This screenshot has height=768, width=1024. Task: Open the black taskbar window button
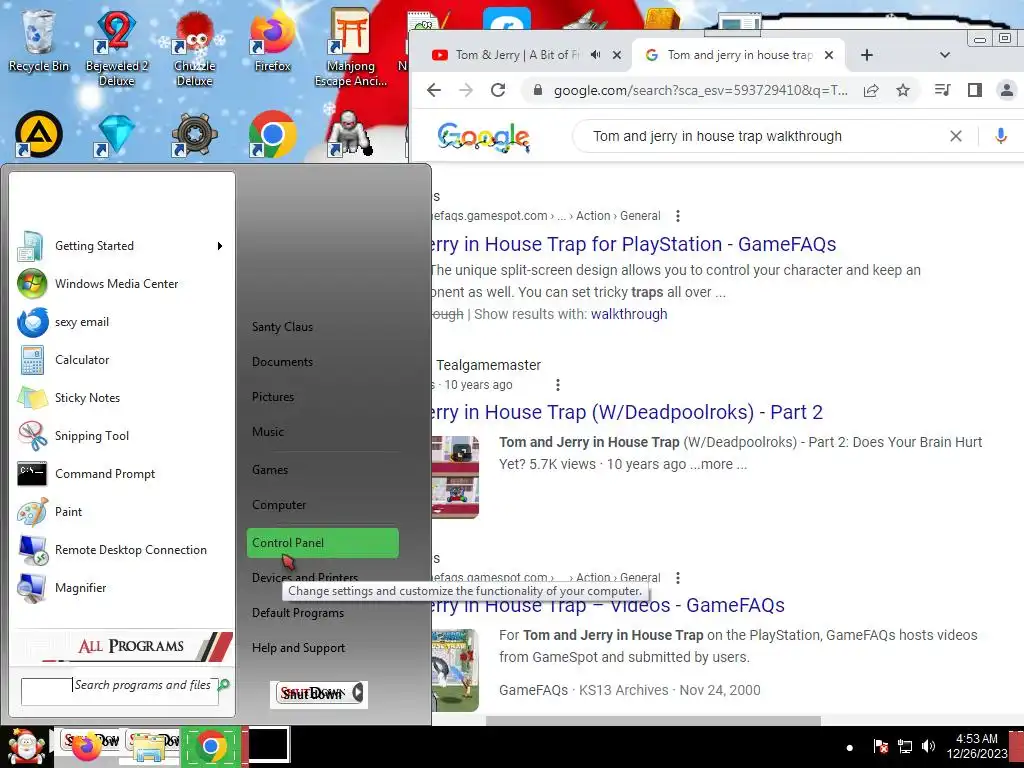tap(268, 744)
